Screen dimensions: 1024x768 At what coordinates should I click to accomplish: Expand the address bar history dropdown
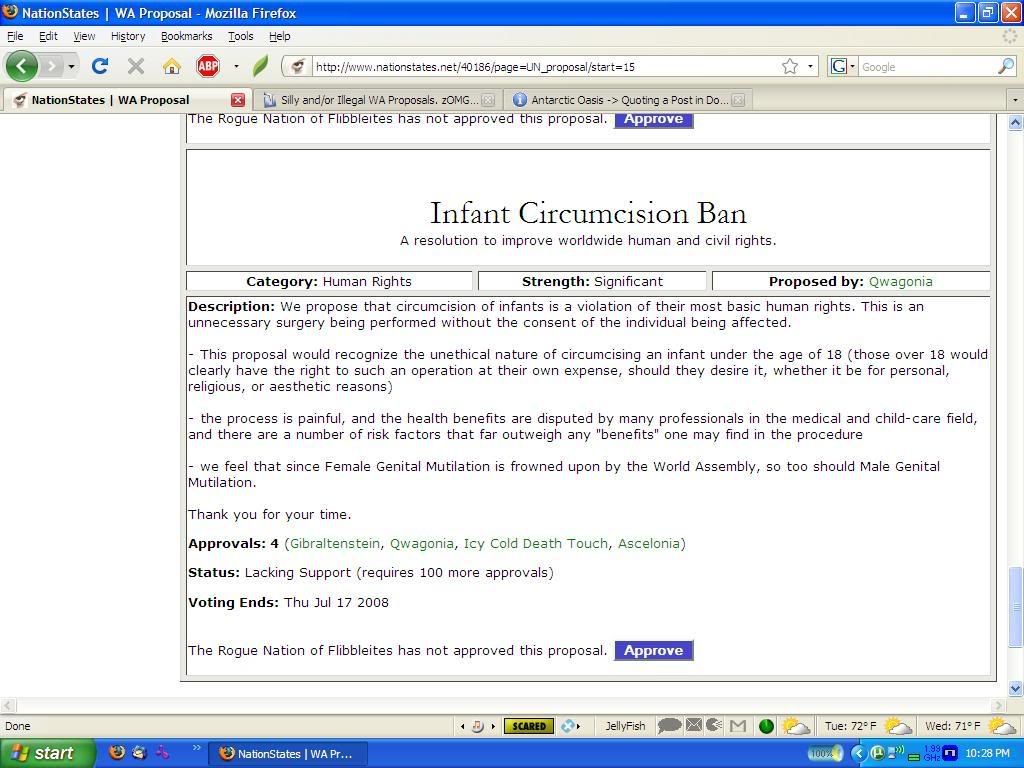point(810,67)
